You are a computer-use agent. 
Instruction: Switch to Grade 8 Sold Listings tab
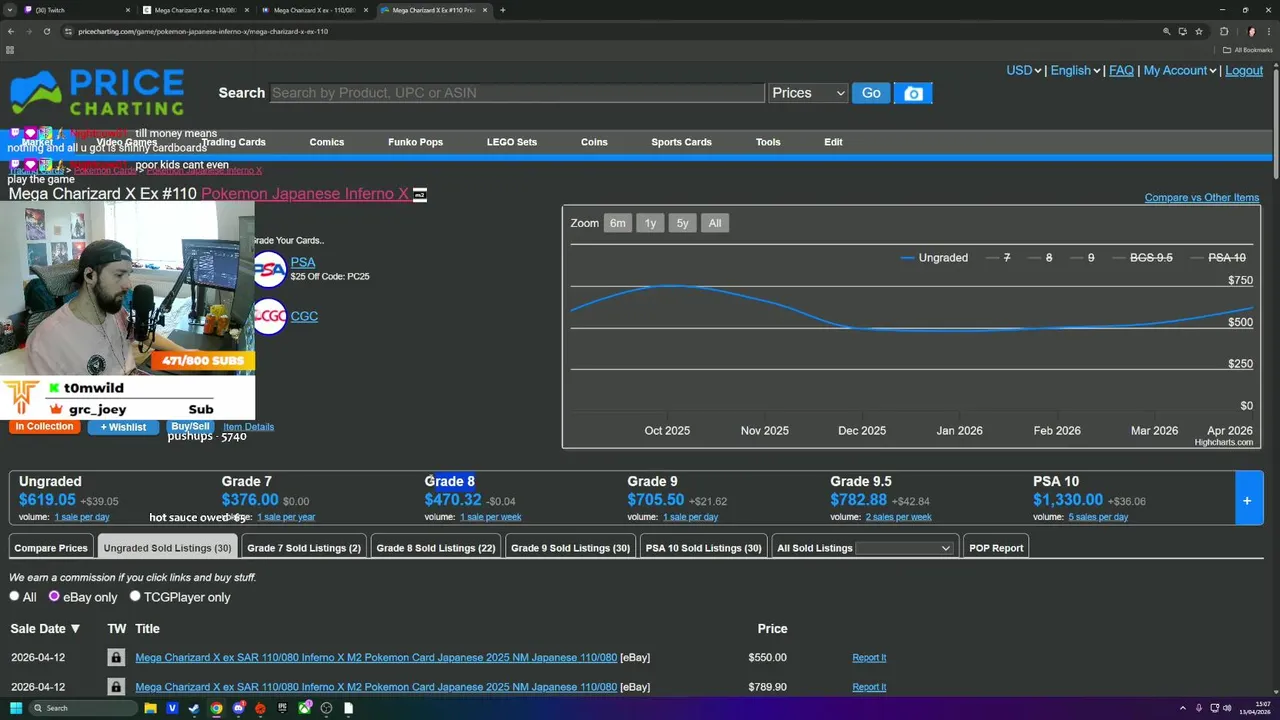click(x=436, y=548)
